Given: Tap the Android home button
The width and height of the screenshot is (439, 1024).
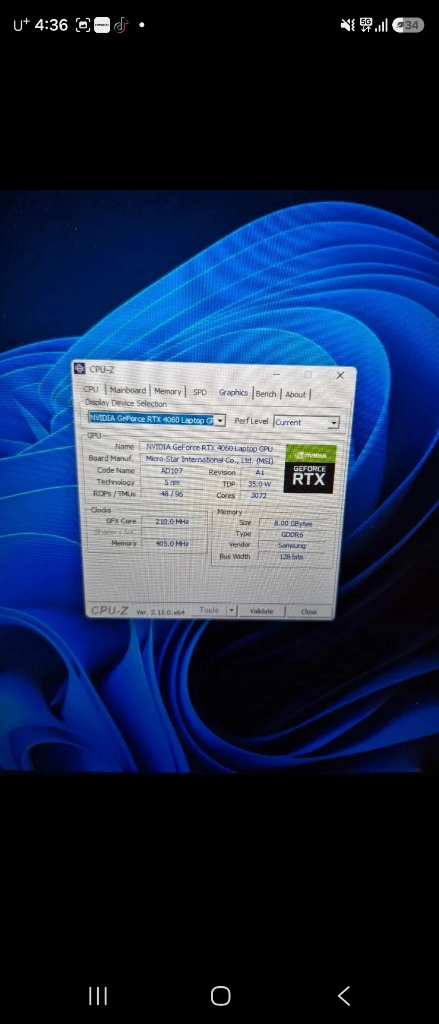Looking at the screenshot, I should (x=221, y=995).
